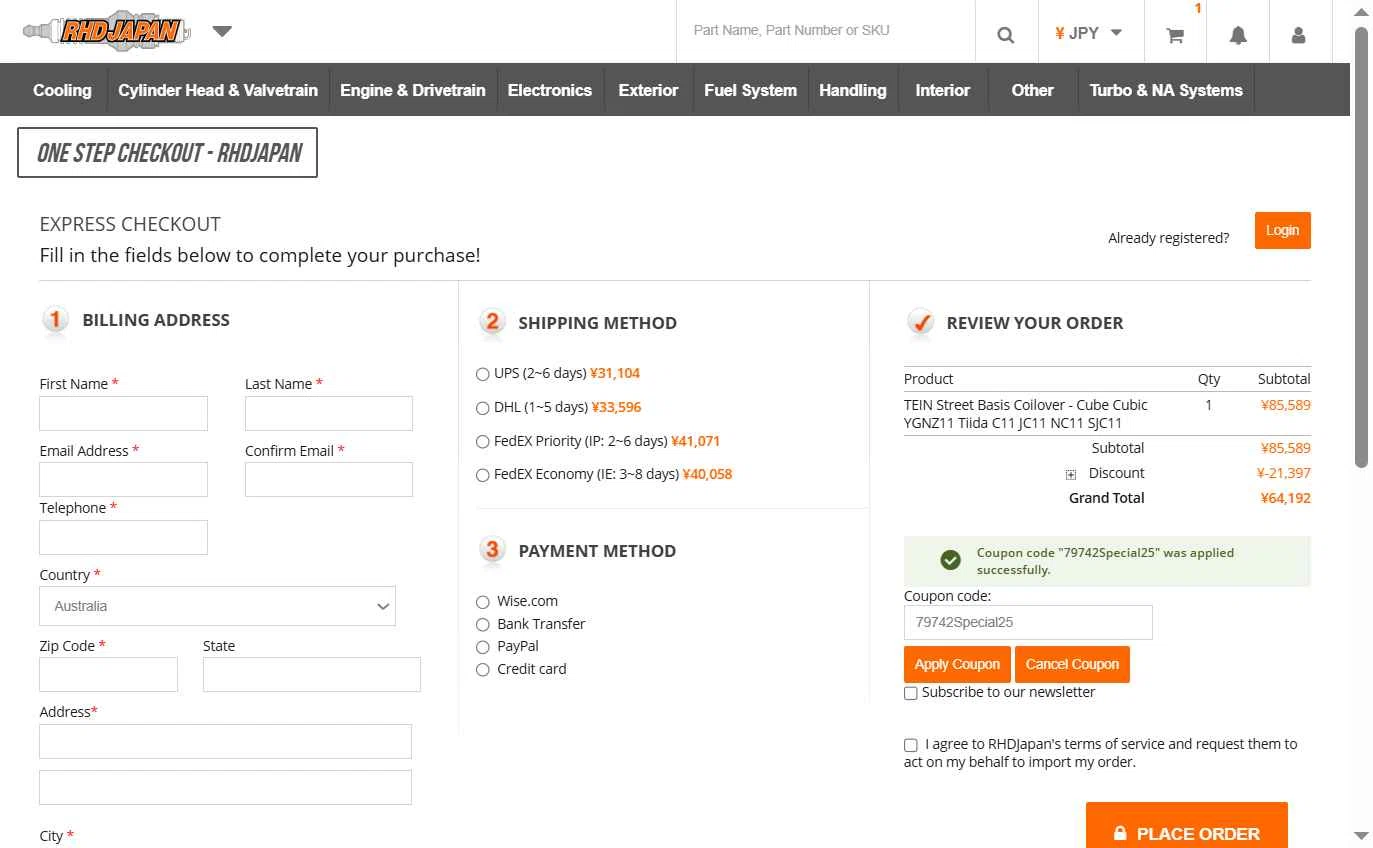Click the Login button
The image size is (1373, 848).
point(1282,230)
